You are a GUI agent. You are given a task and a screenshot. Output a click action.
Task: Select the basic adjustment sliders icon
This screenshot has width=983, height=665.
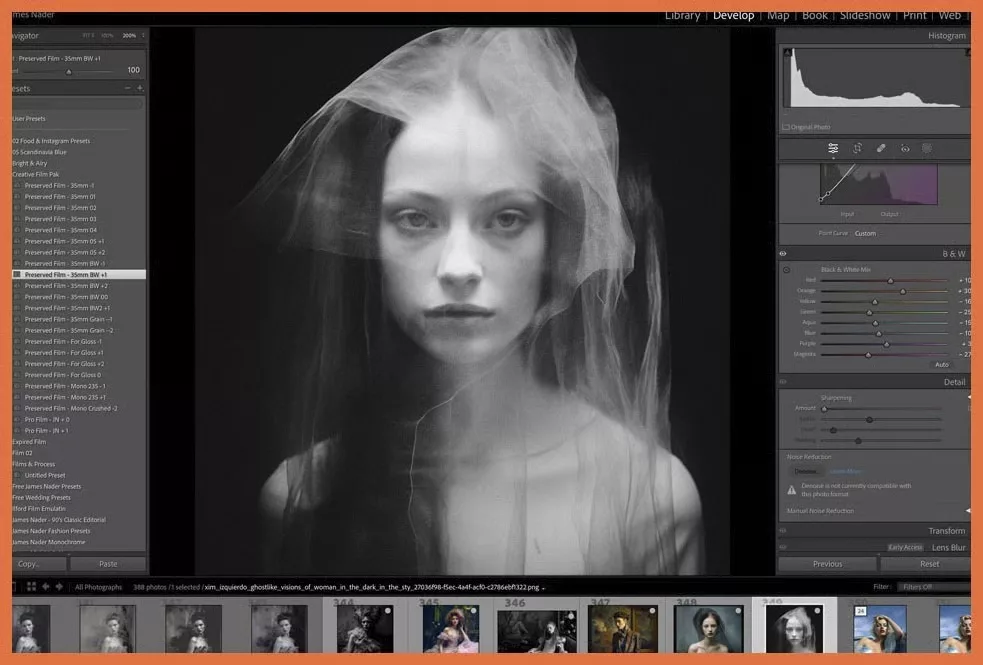pyautogui.click(x=832, y=148)
